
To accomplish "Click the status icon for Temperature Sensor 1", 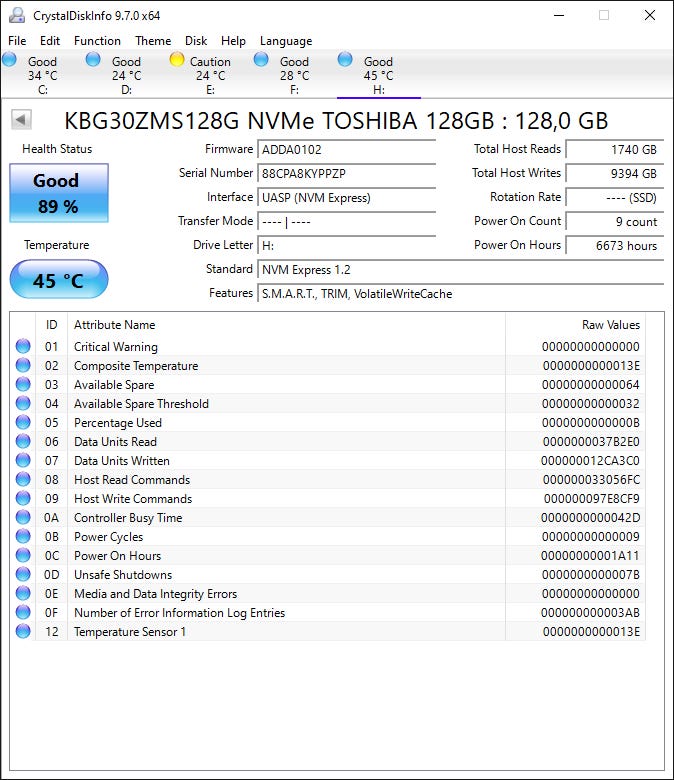I will (x=23, y=632).
